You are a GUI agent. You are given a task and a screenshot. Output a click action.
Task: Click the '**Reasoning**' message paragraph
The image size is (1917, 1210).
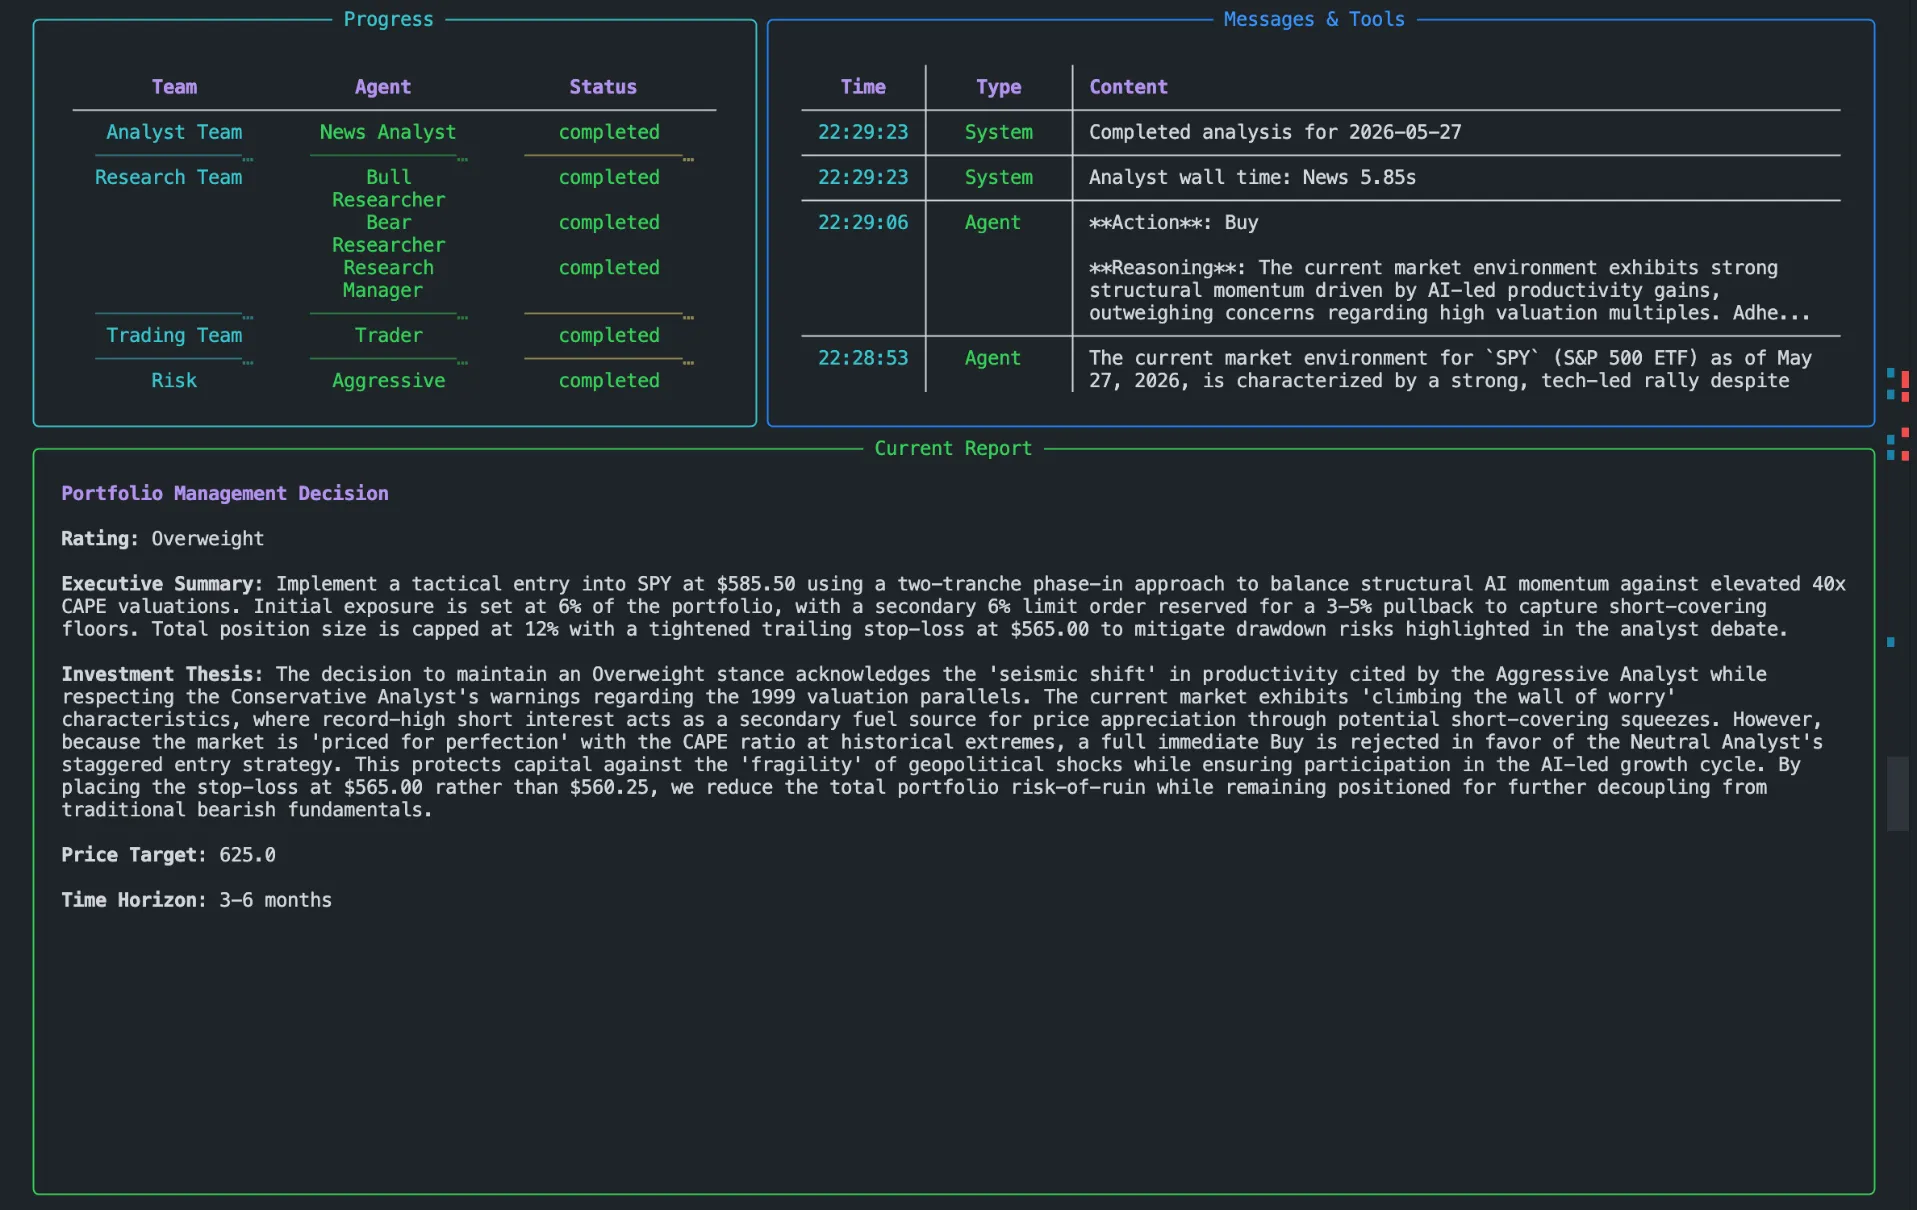click(x=1449, y=290)
